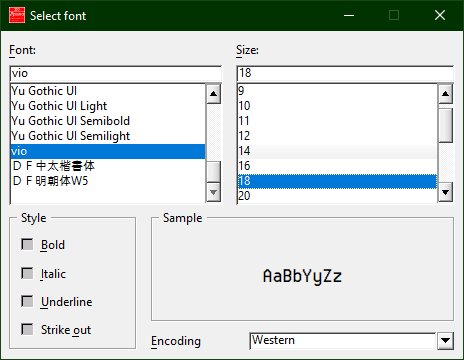
Task: Open the Encoding dropdown arrow
Action: click(445, 341)
